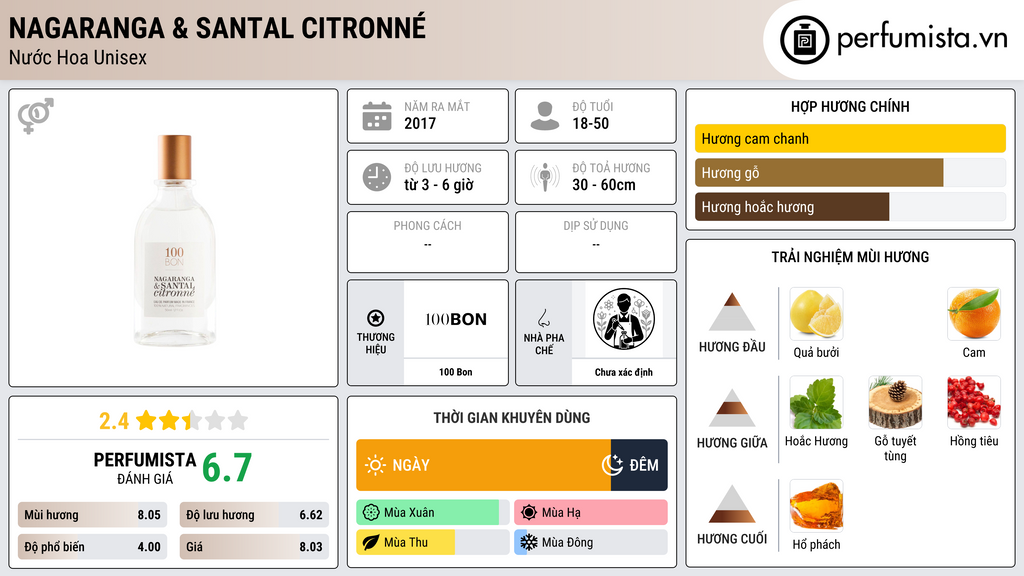Click the sillage icon beside Độ toả hương
The width and height of the screenshot is (1024, 576).
[545, 177]
